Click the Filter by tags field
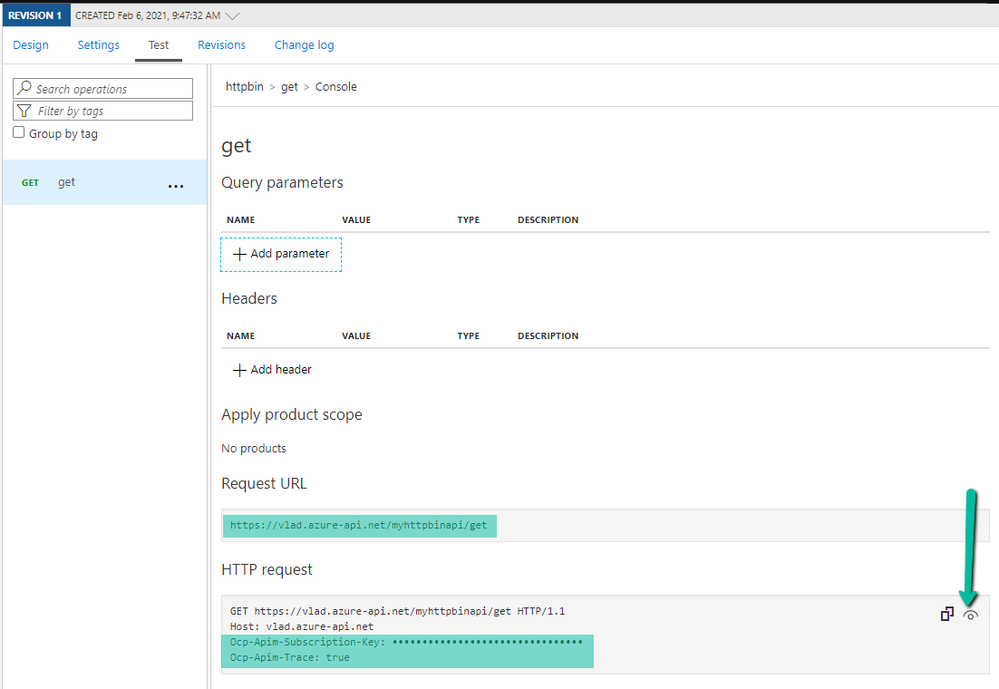The width and height of the screenshot is (999, 689). click(110, 111)
